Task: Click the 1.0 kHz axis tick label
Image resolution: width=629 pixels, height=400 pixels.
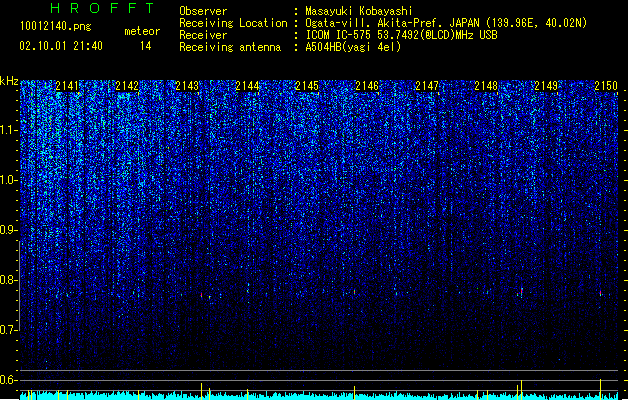Action: click(x=9, y=180)
